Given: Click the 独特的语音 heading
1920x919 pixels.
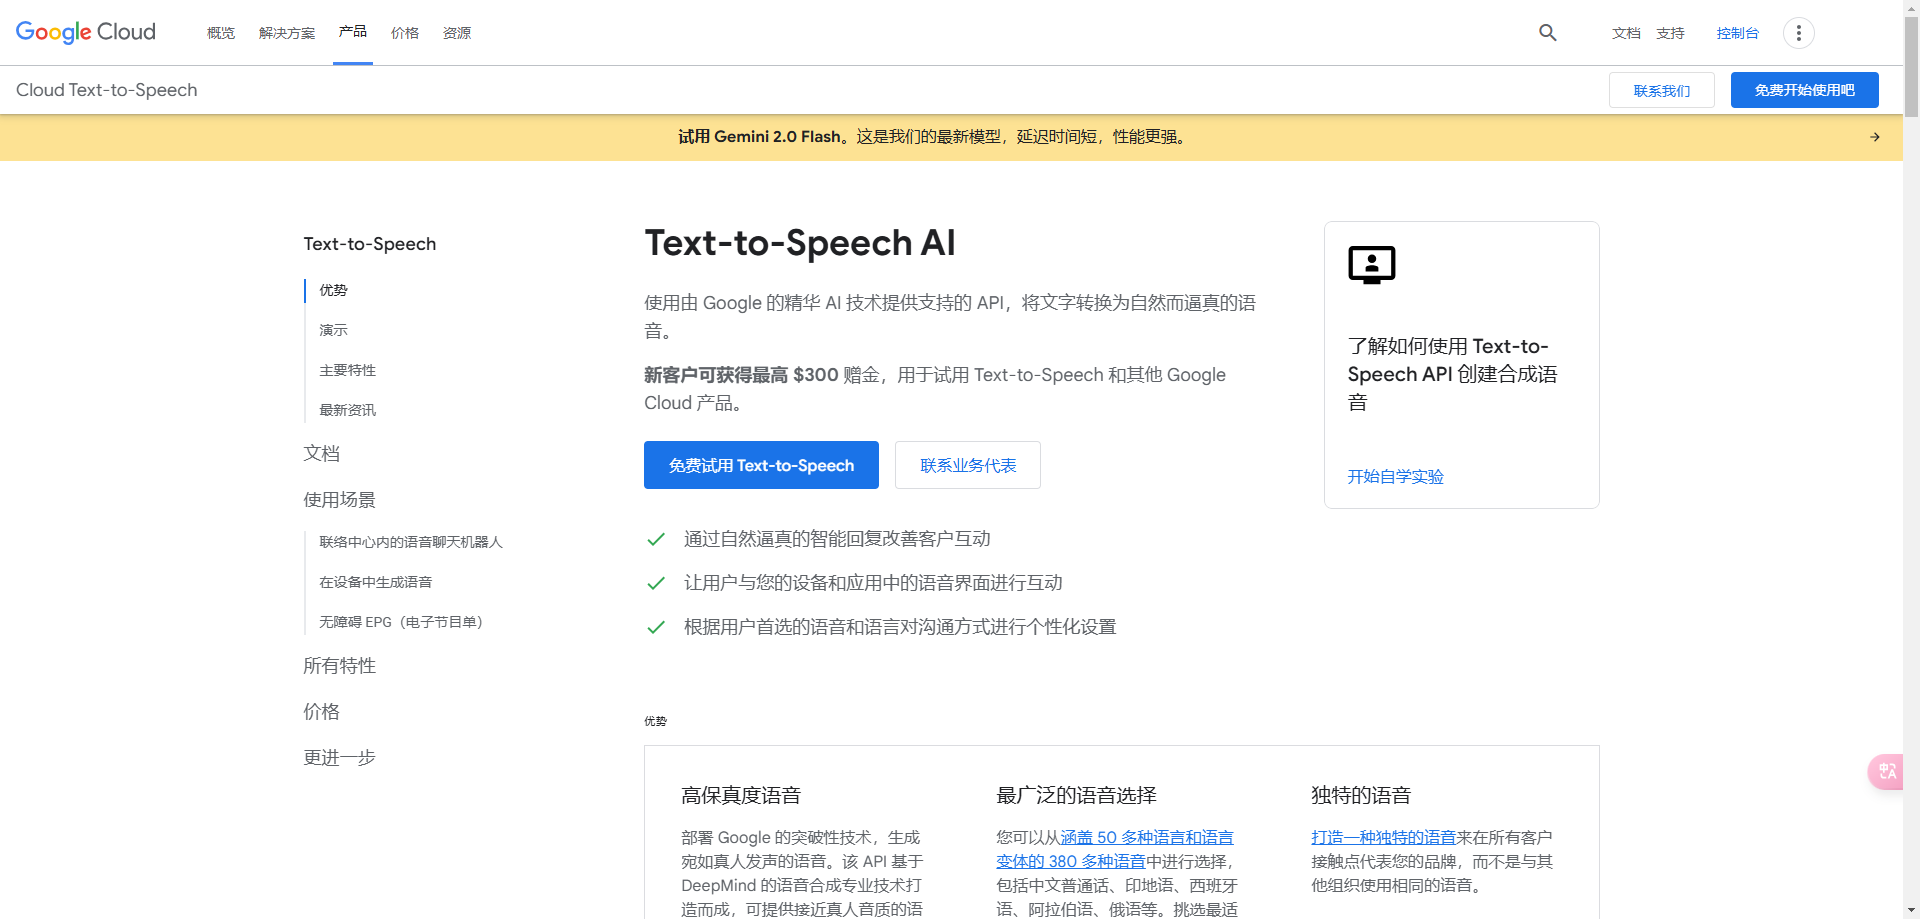Looking at the screenshot, I should (x=1361, y=795).
